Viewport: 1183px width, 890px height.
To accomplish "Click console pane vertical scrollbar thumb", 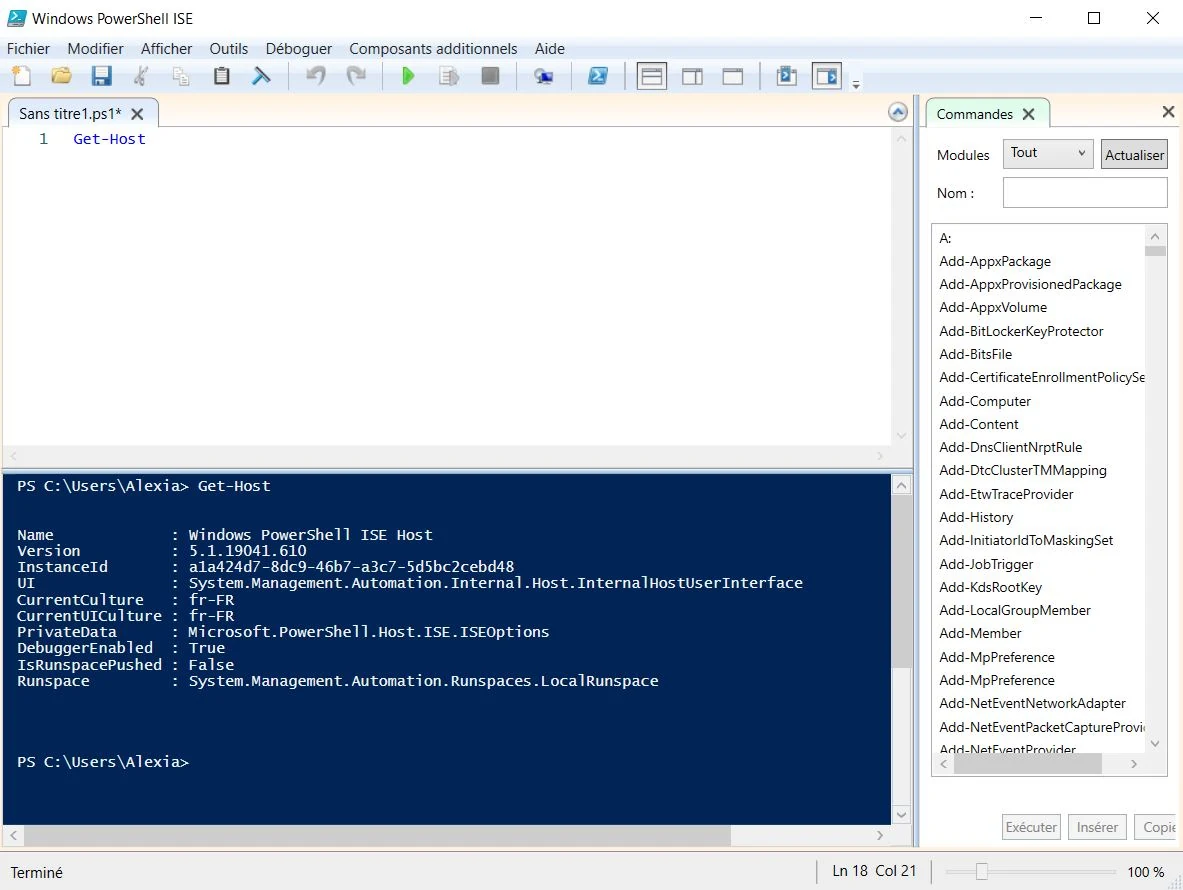I will (x=902, y=582).
